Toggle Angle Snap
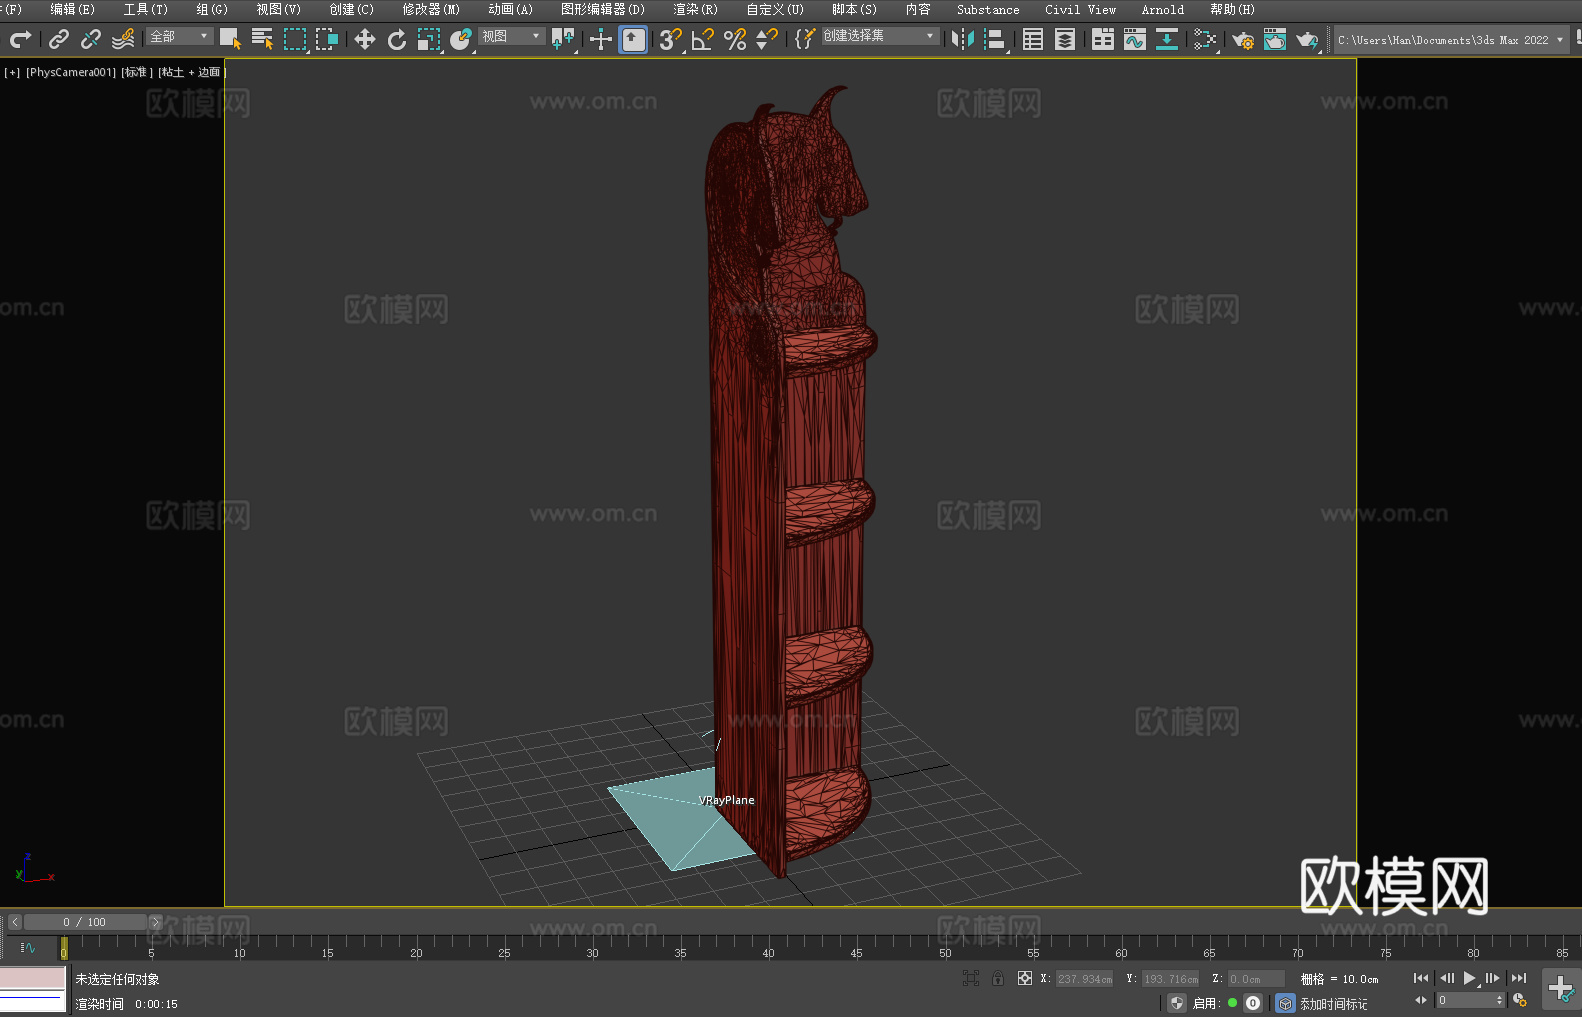 (x=702, y=39)
